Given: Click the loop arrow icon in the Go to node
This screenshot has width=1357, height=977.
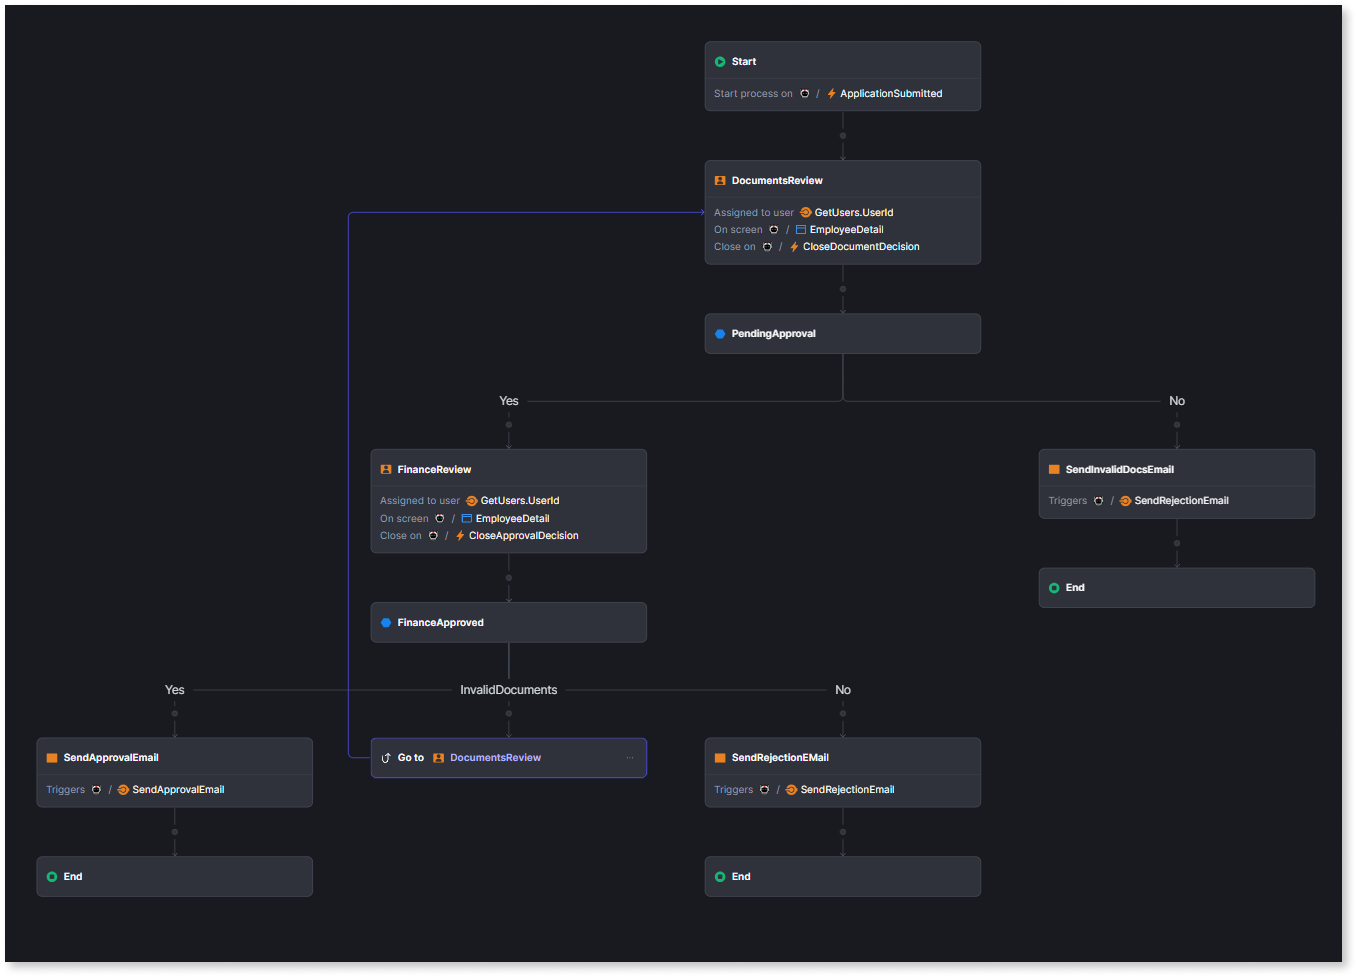Looking at the screenshot, I should (386, 757).
